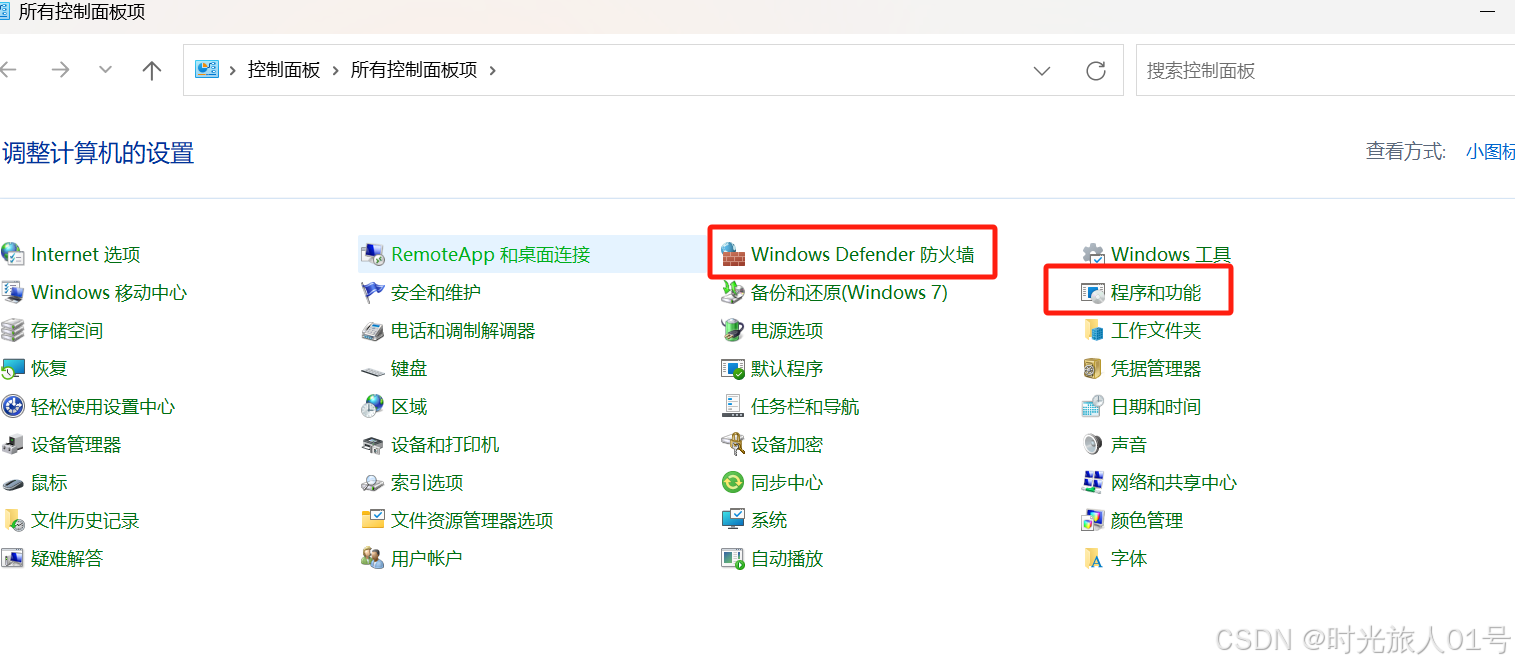Open the 程序和功能 icon
The image size is (1515, 666).
click(1094, 292)
